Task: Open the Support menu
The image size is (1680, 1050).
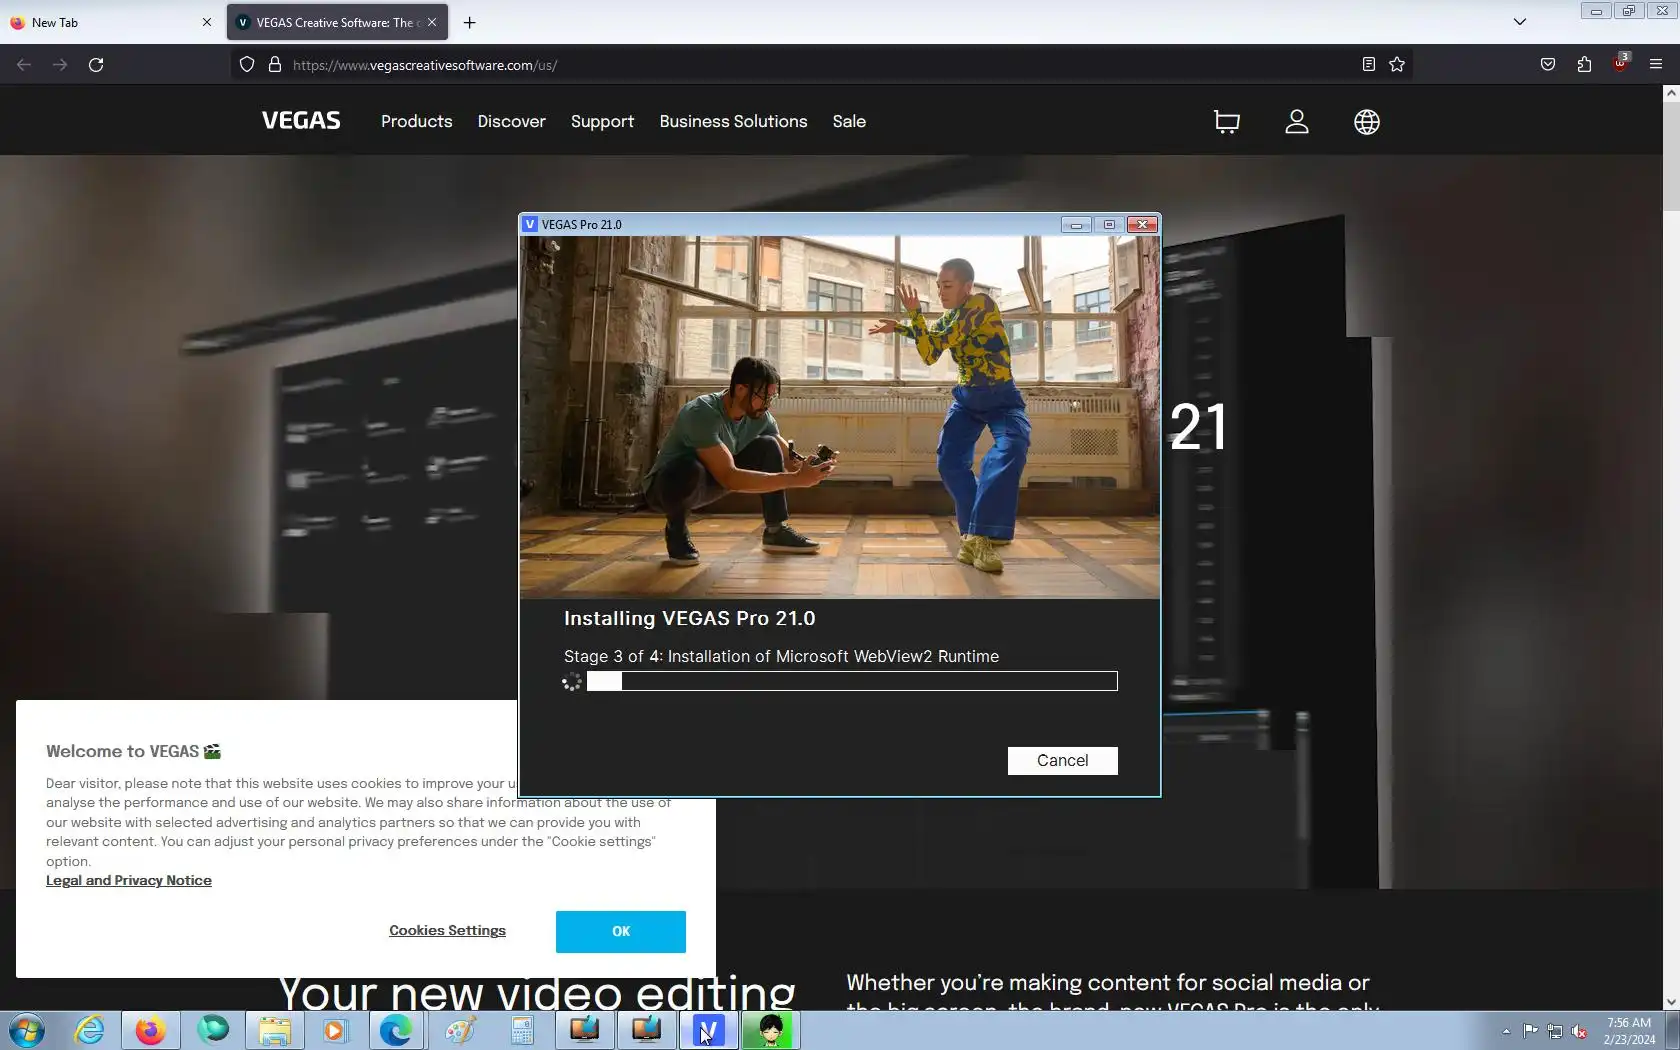Action: (602, 121)
